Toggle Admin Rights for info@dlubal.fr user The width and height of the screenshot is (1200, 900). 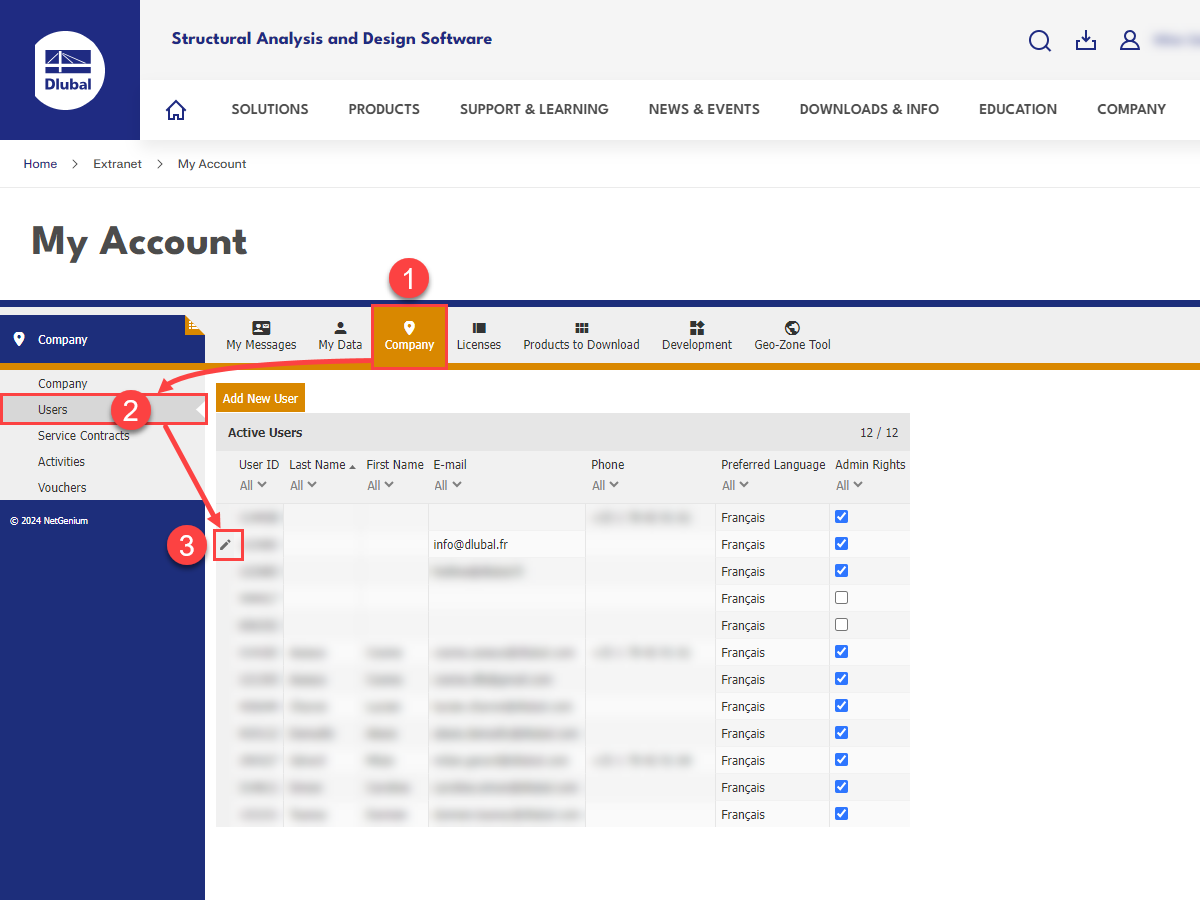click(841, 544)
